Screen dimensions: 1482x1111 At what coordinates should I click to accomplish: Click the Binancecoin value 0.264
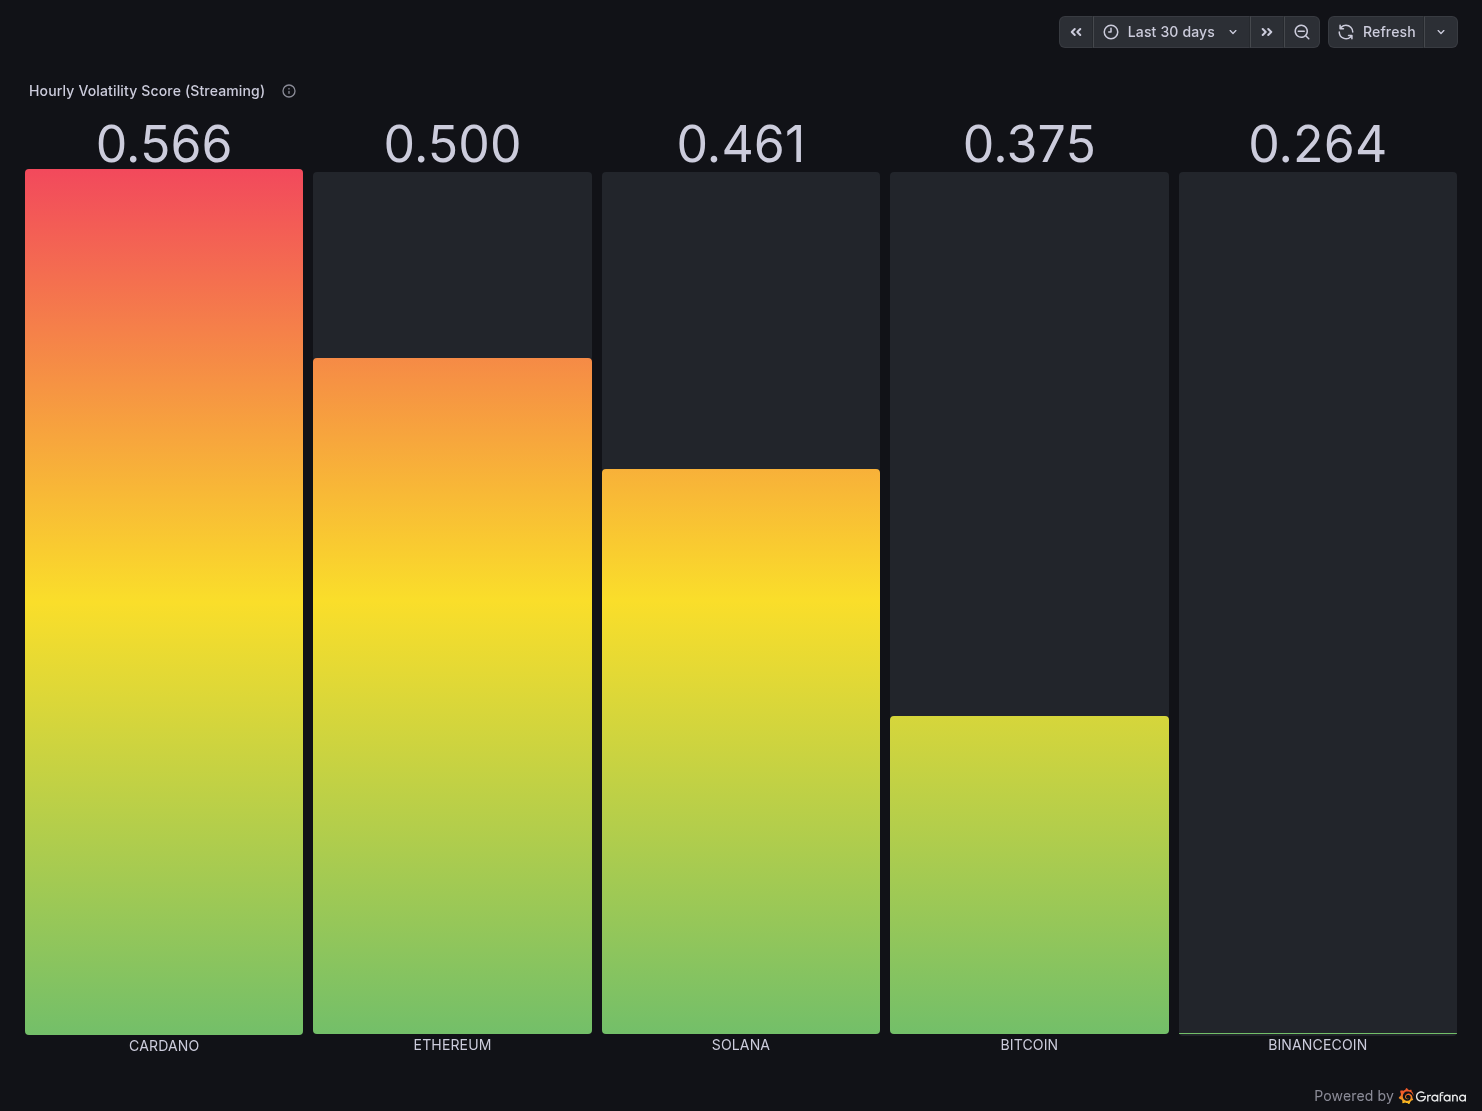click(x=1317, y=144)
